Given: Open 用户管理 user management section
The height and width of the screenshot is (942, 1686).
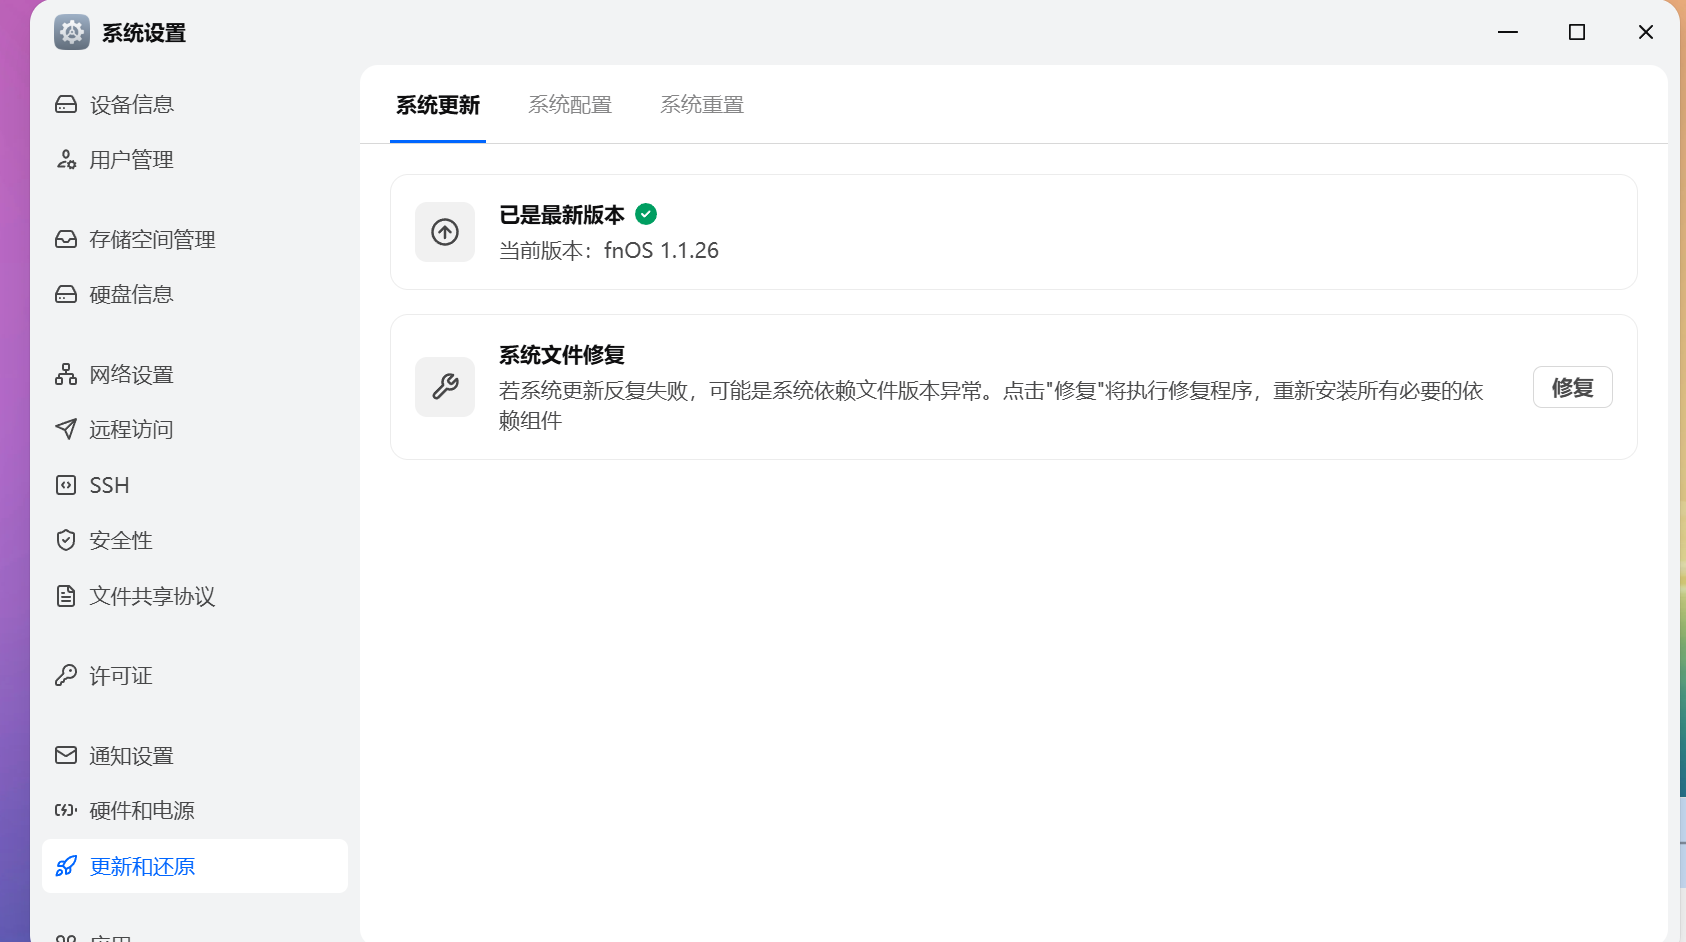Looking at the screenshot, I should 130,158.
